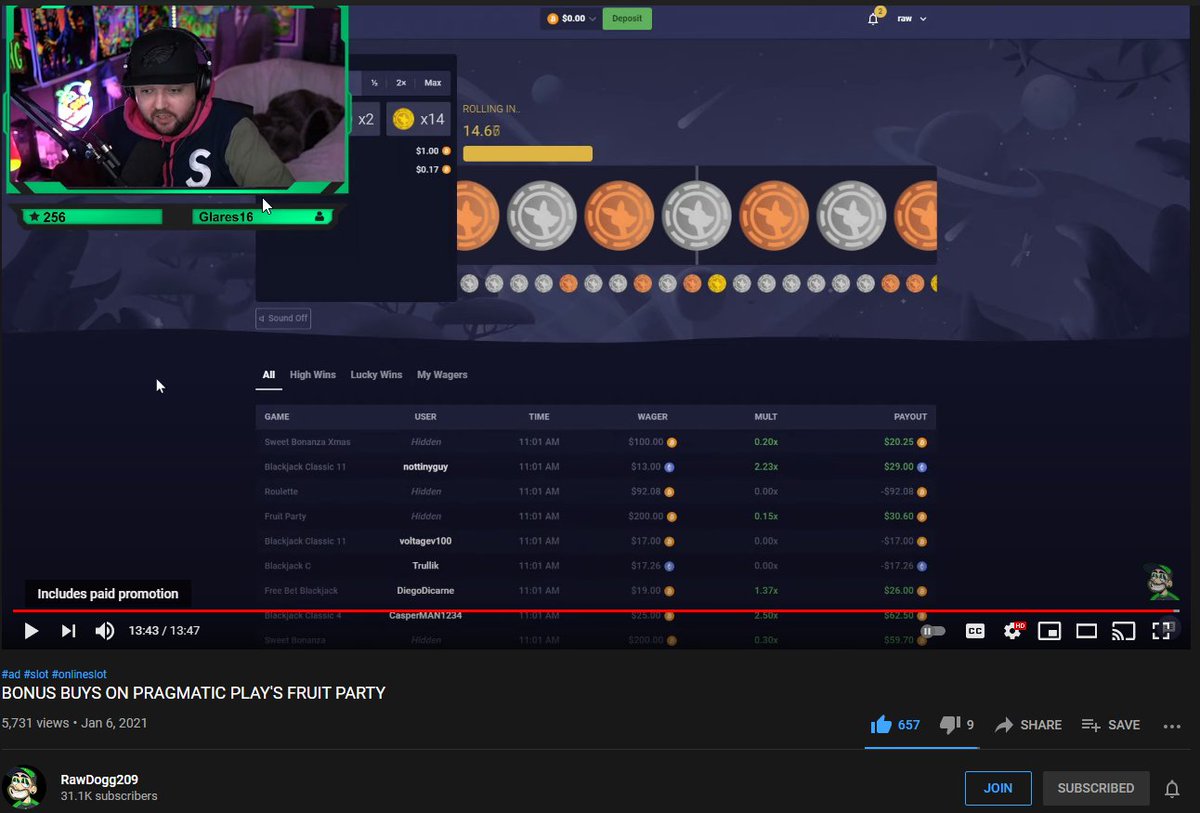This screenshot has height=813, width=1200.
Task: Open the My Wagers tab
Action: pos(442,375)
